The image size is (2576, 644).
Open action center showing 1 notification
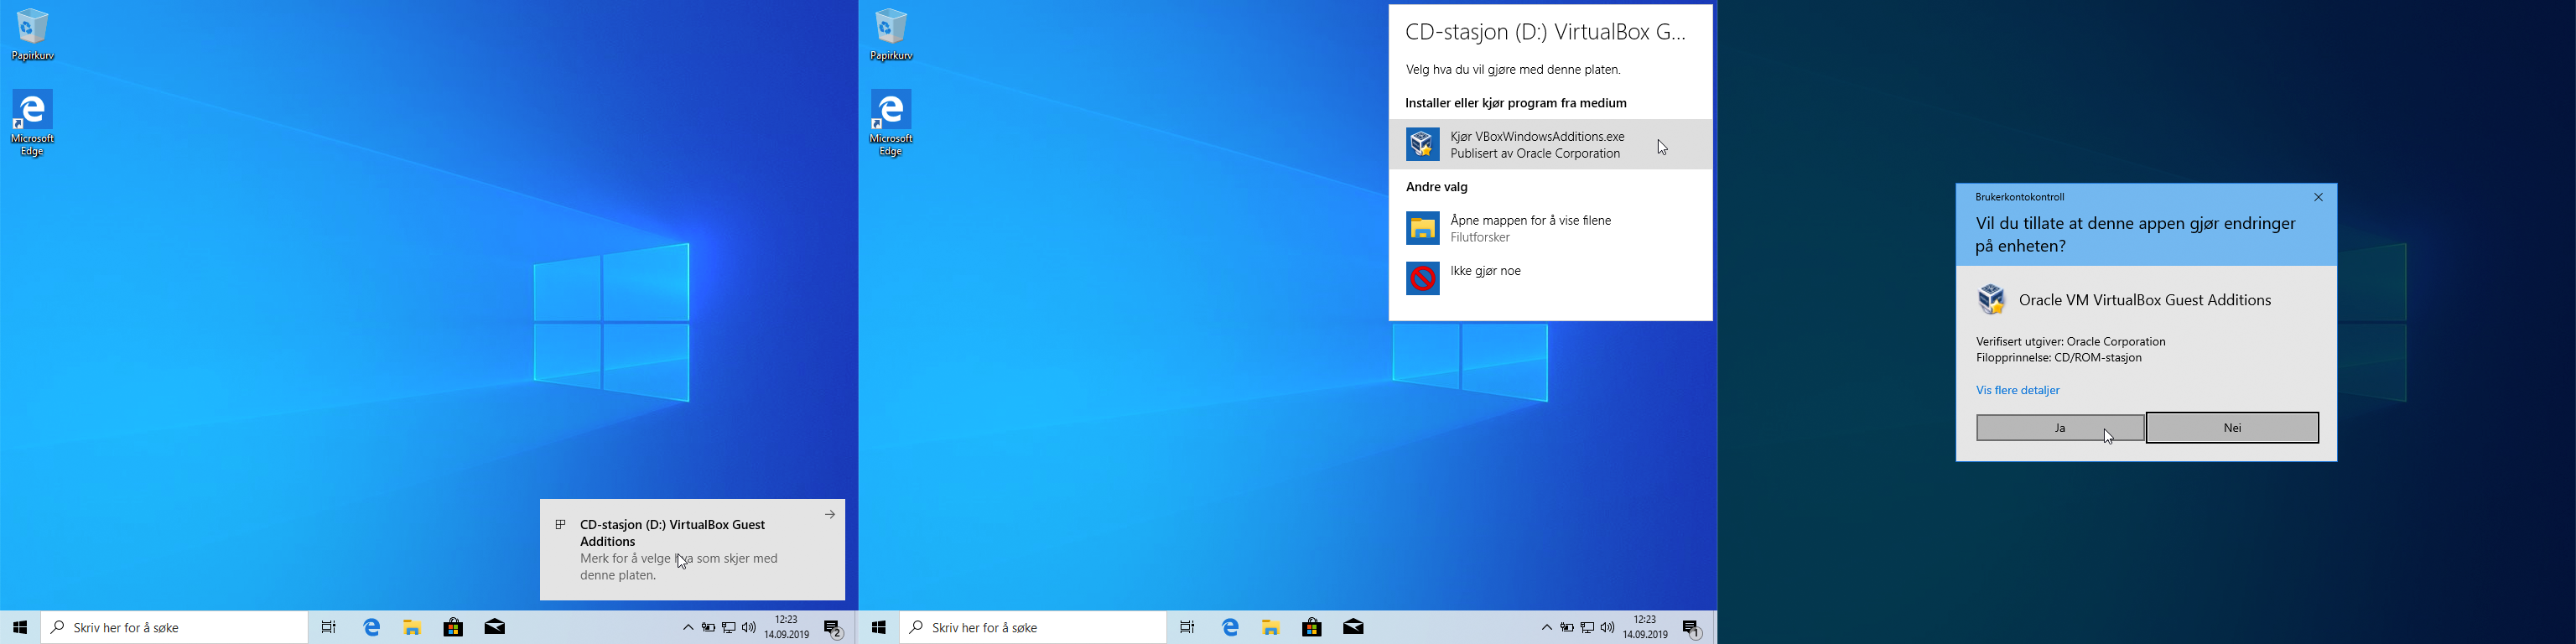point(1693,628)
